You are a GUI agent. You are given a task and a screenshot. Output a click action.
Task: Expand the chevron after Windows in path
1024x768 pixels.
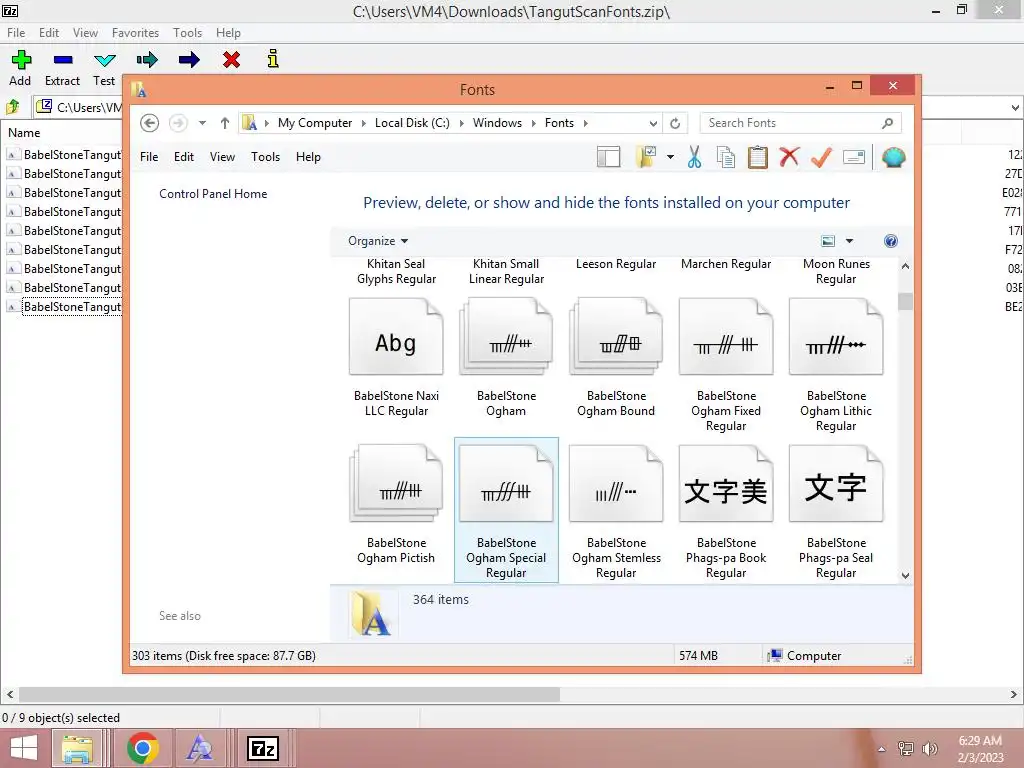(534, 123)
